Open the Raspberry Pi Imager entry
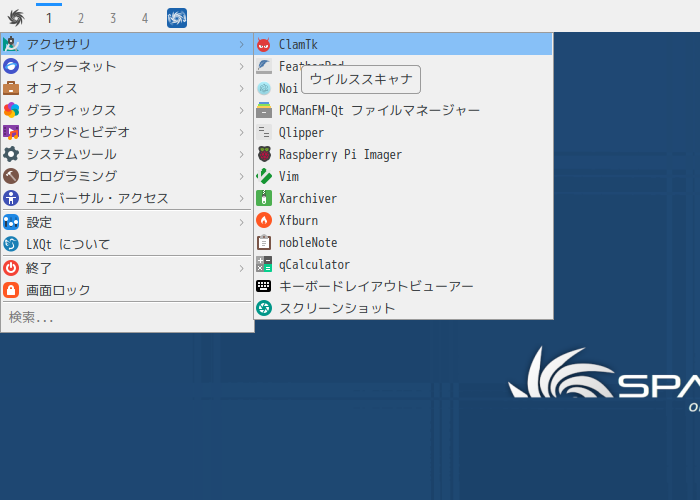The height and width of the screenshot is (500, 700). click(403, 154)
